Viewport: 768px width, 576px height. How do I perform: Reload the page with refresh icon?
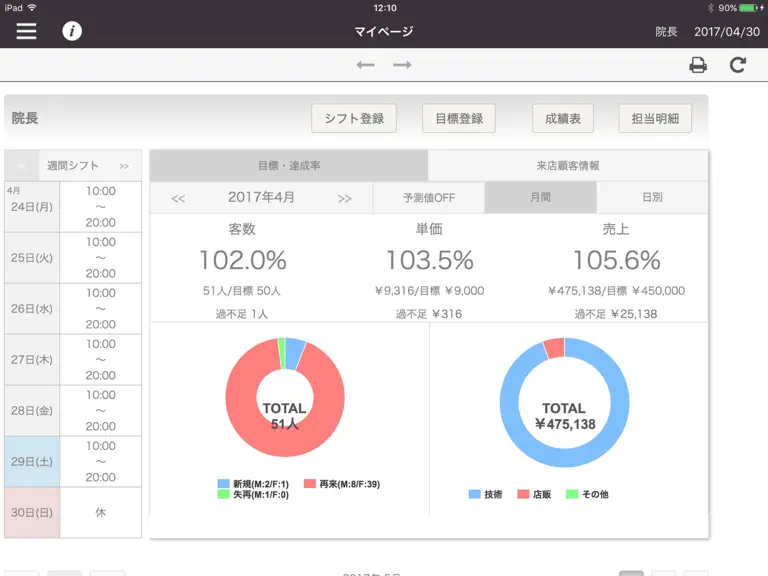coord(738,65)
